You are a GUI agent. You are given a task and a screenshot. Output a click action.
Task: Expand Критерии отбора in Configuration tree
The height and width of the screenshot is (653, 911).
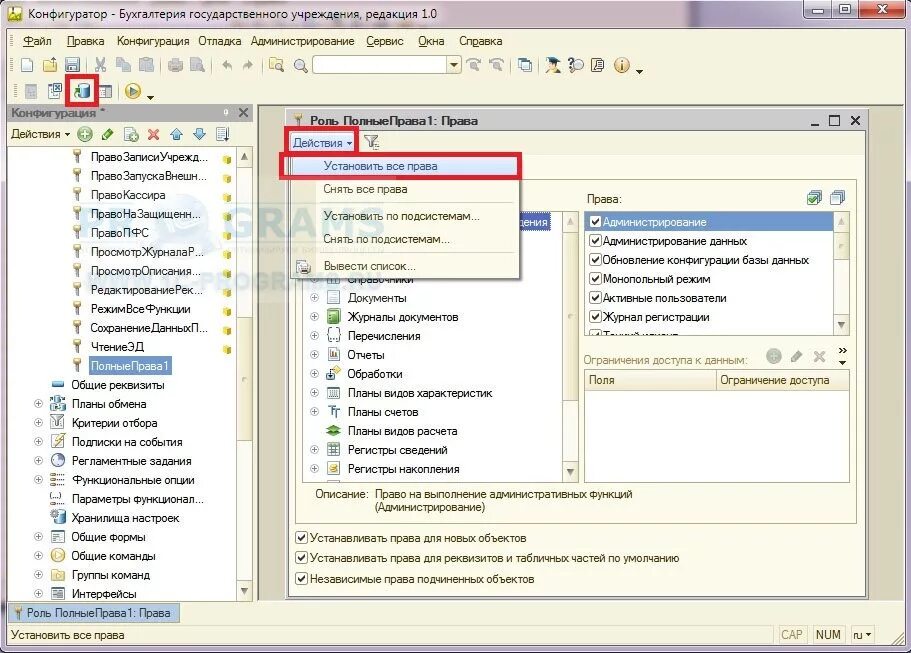pos(38,422)
